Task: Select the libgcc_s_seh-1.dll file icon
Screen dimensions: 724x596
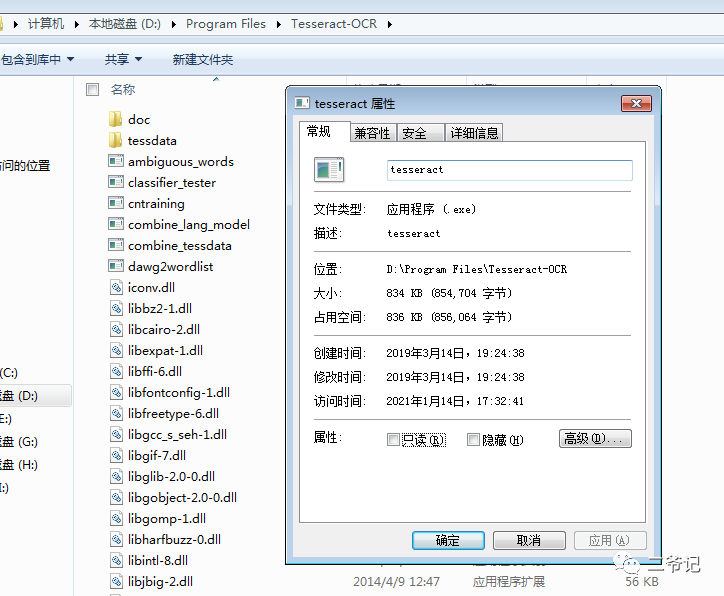Action: tap(116, 434)
